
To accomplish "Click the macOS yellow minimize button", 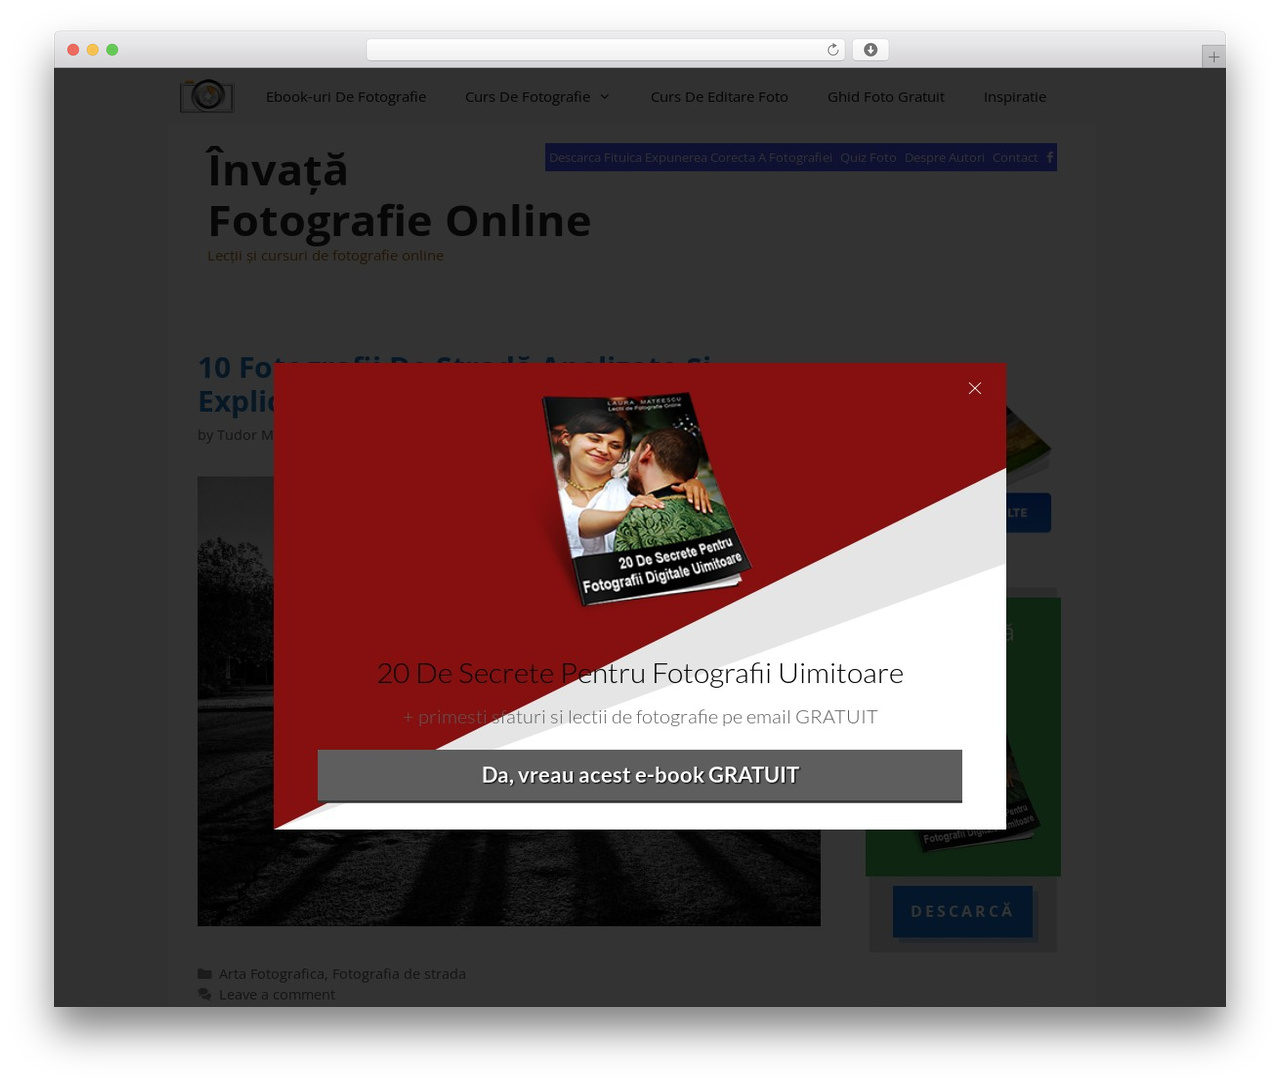I will click(92, 50).
